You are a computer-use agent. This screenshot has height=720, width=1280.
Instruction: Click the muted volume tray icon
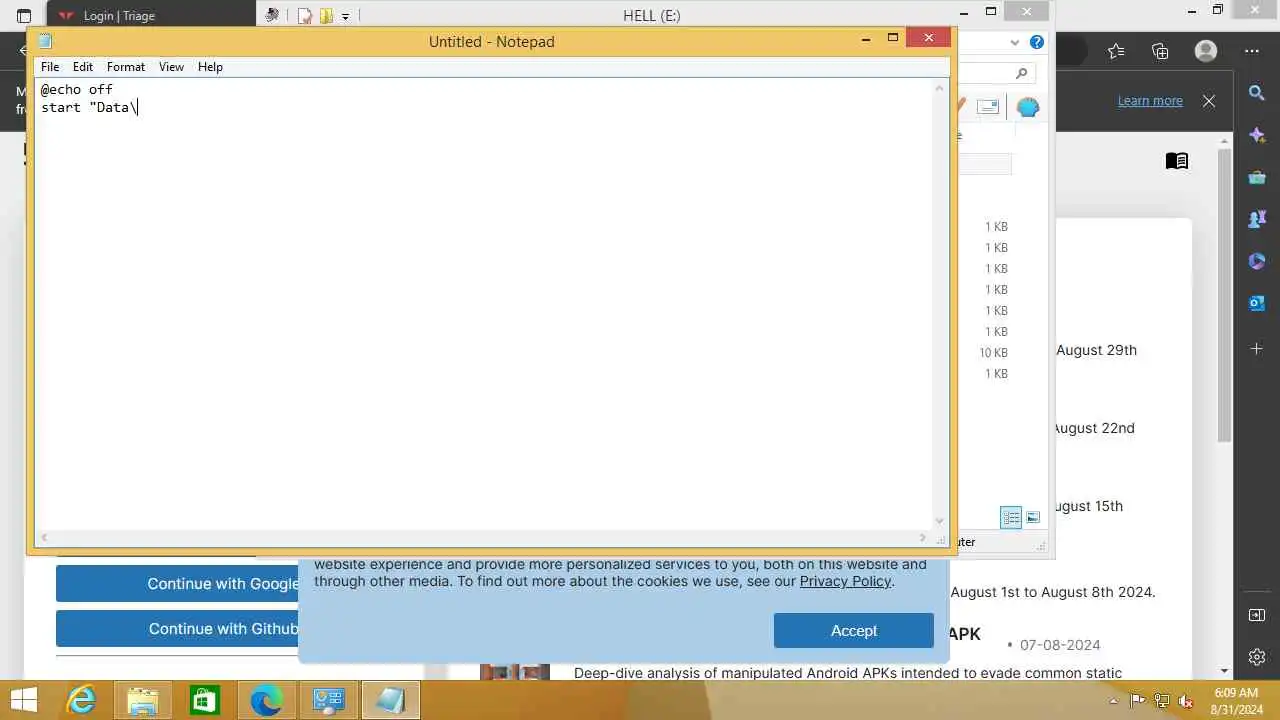[1186, 701]
